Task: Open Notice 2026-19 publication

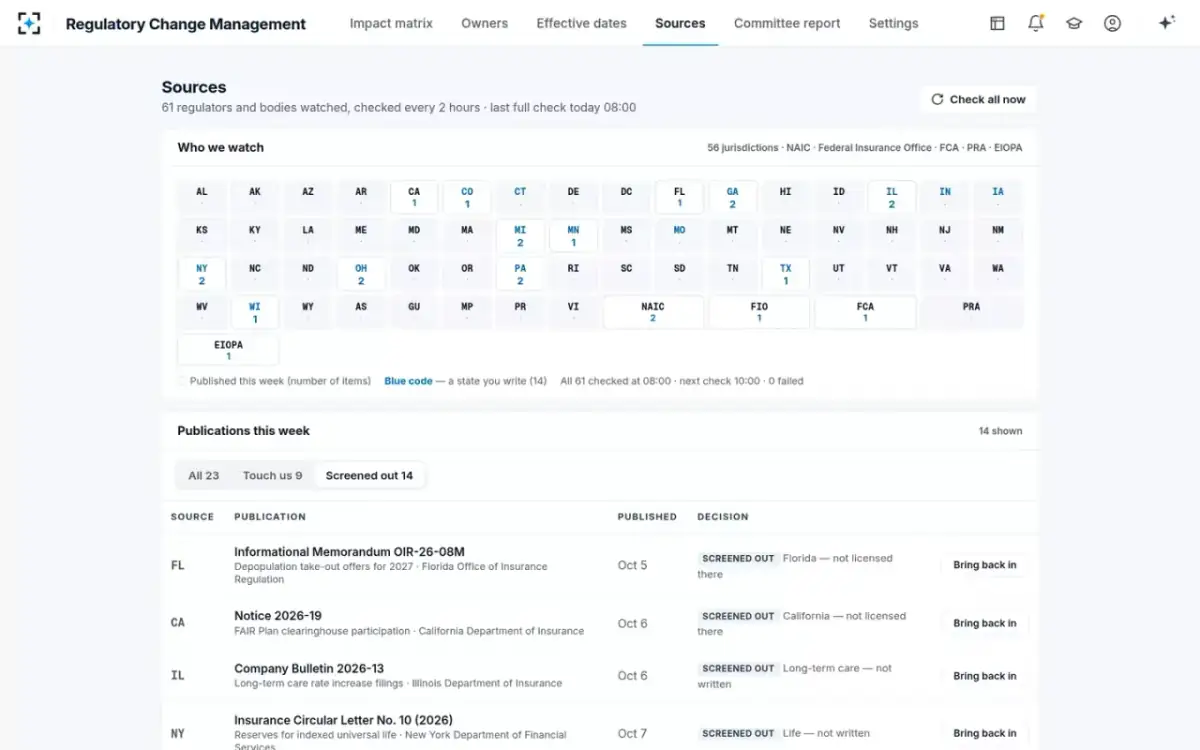Action: tap(278, 616)
